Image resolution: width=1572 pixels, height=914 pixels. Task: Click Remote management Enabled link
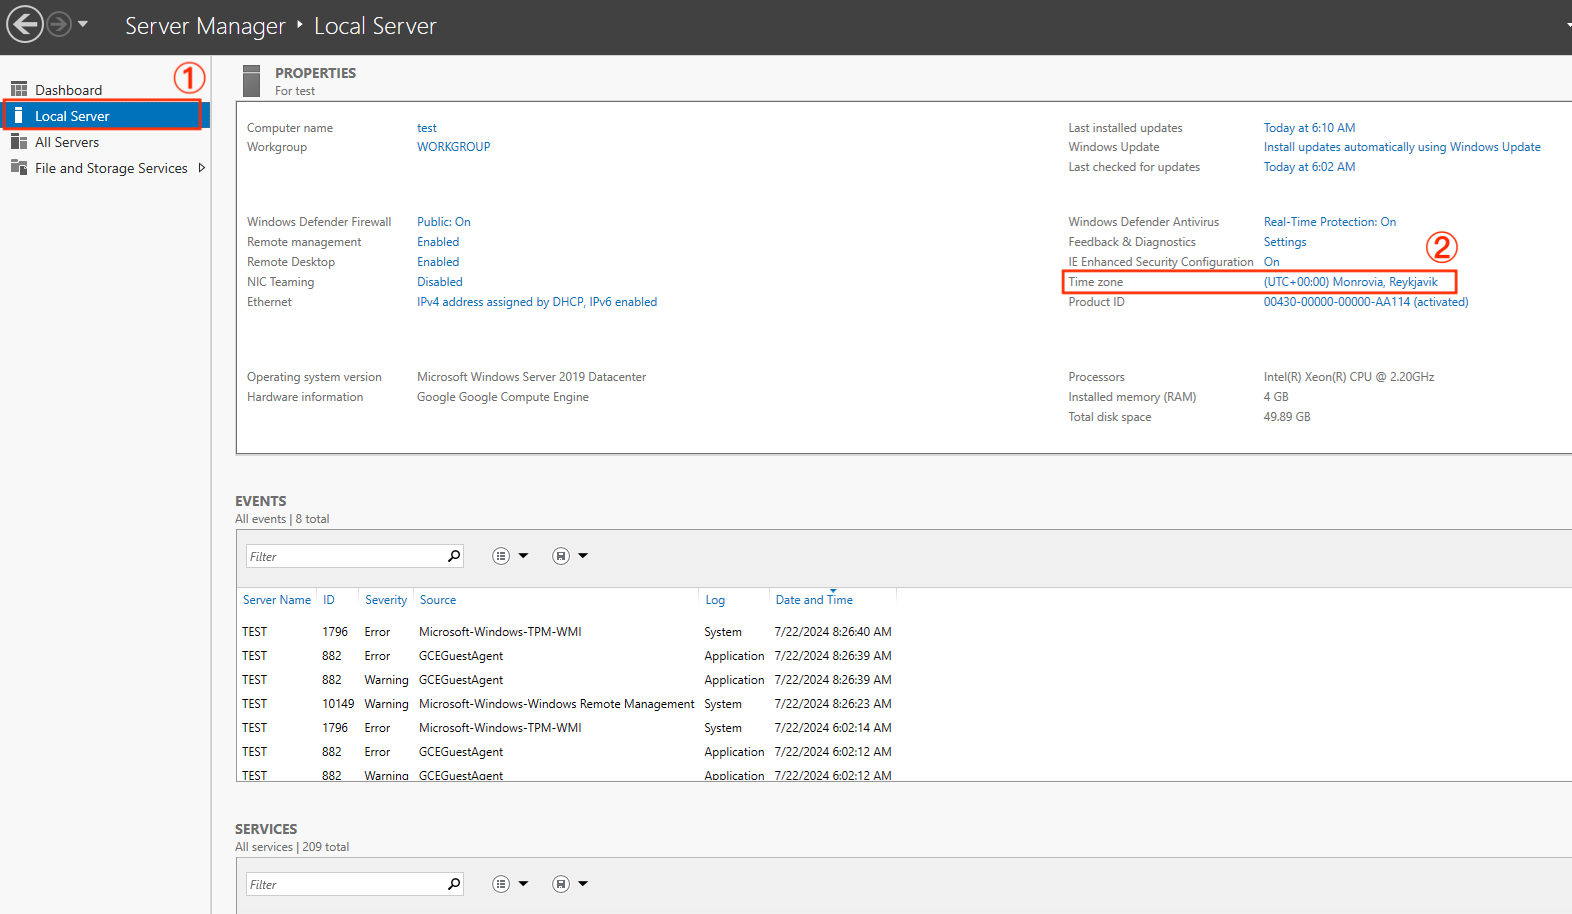[438, 242]
